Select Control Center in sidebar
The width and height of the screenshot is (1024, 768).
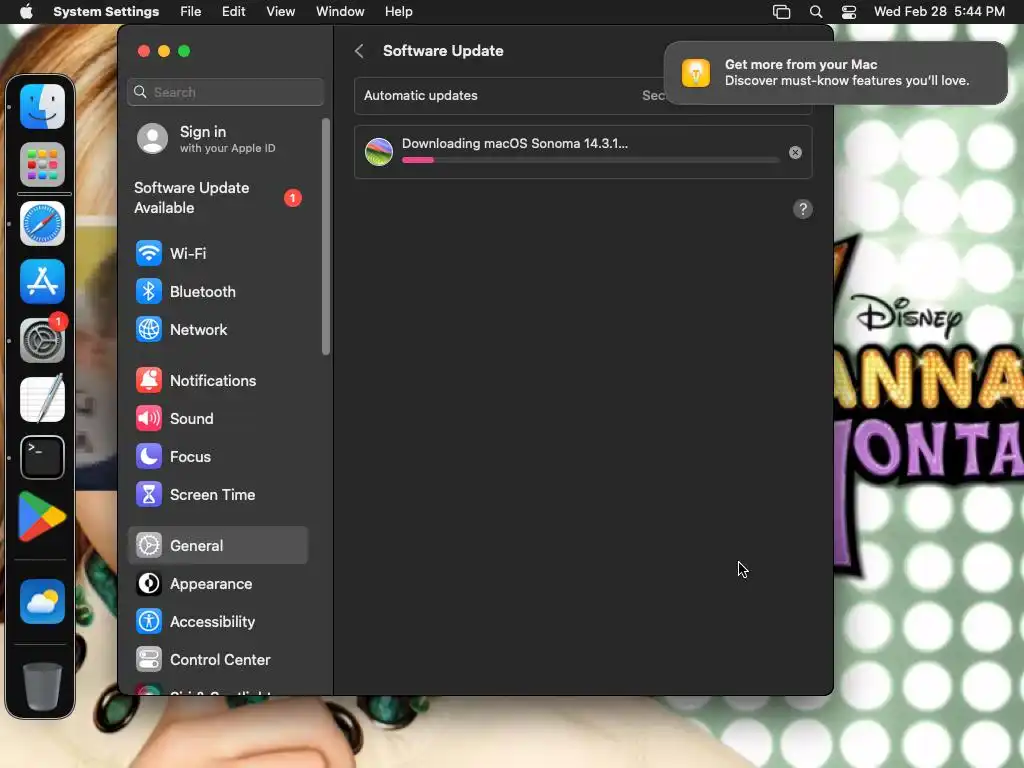point(218,660)
